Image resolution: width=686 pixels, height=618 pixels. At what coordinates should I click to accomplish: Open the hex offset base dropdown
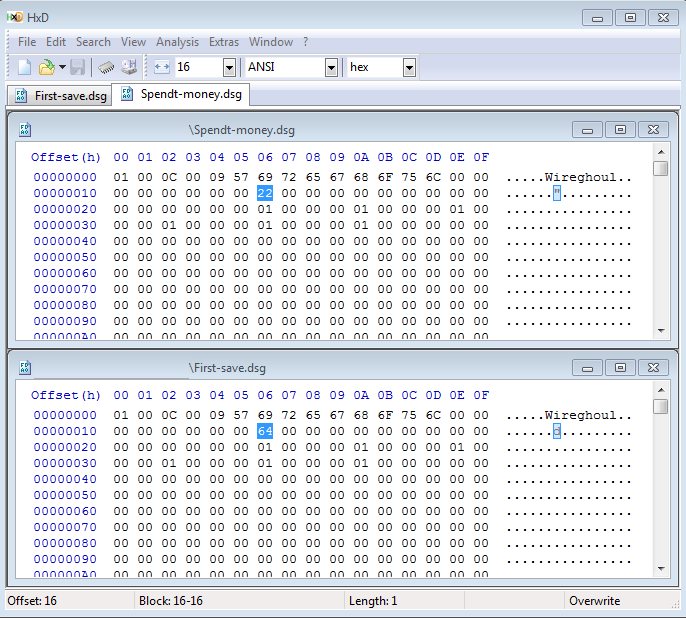click(x=409, y=67)
